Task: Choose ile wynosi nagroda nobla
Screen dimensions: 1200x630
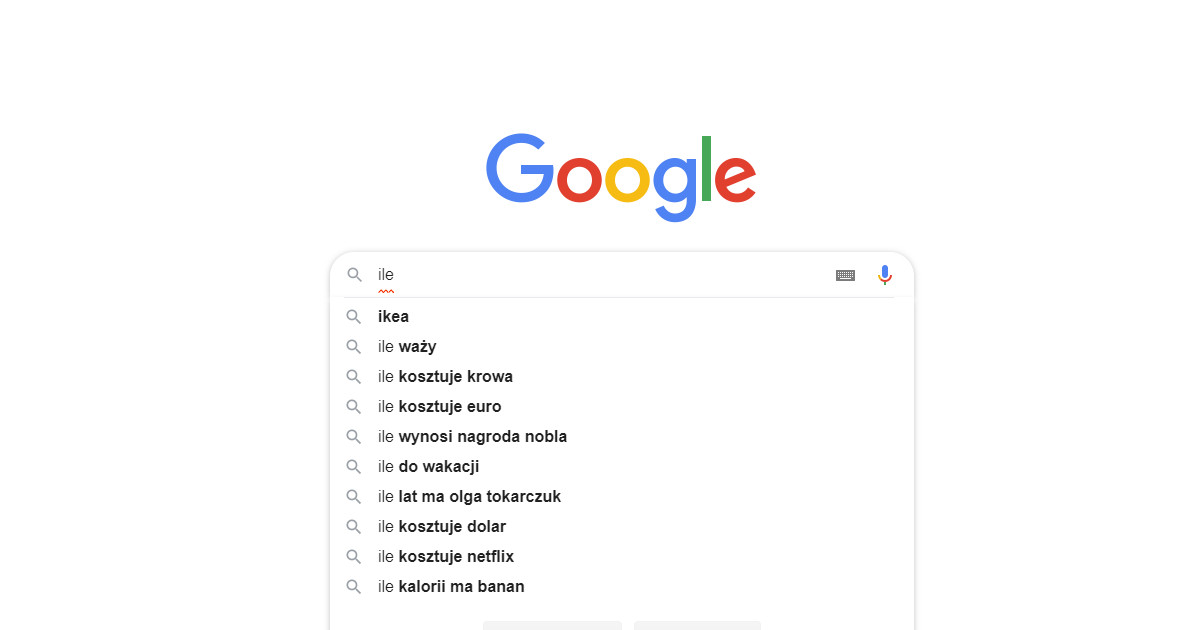Action: (472, 437)
